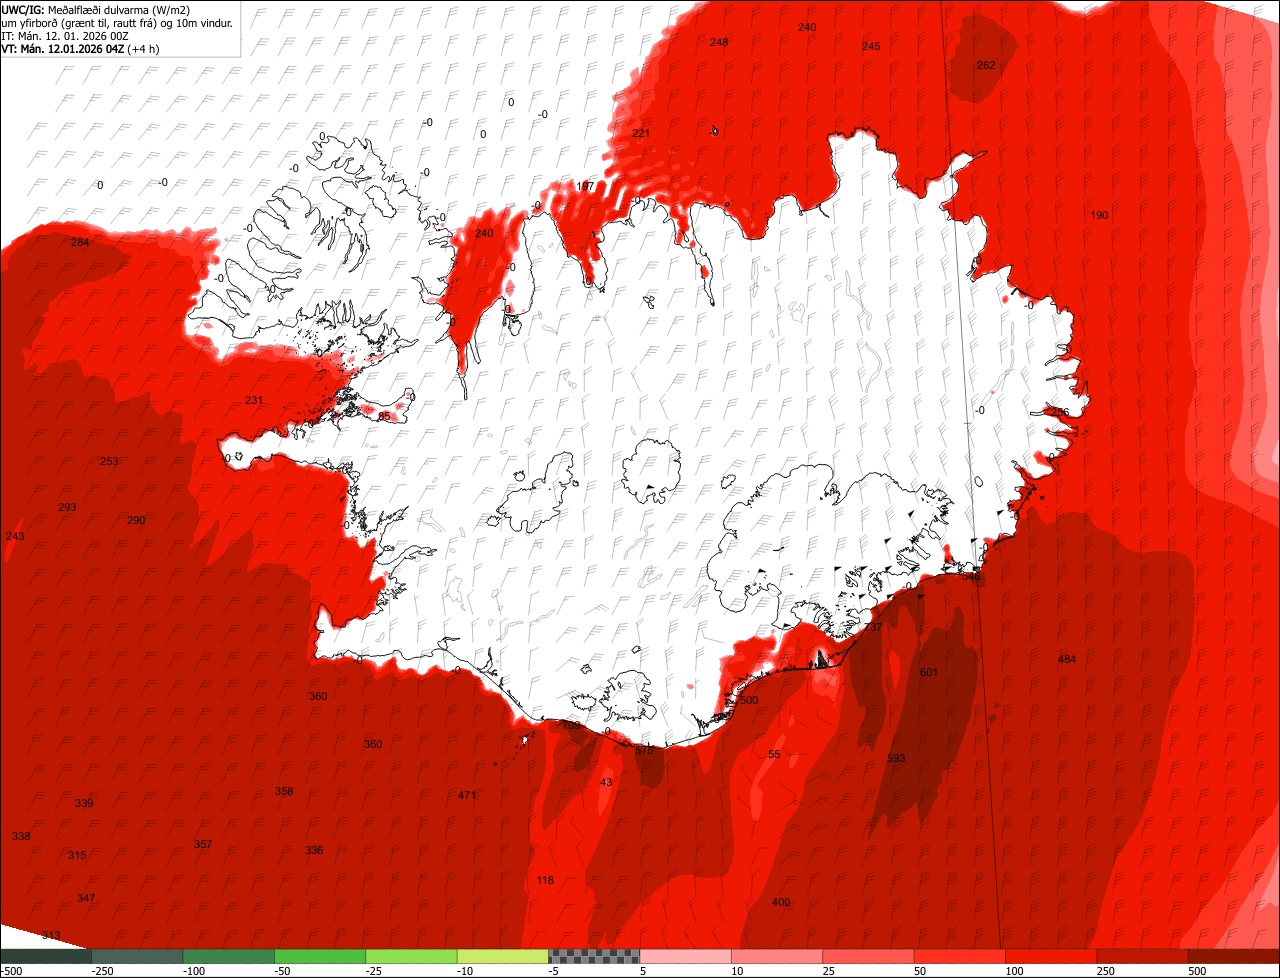Click the legend tick label 250
The image size is (1280, 978).
pyautogui.click(x=1105, y=971)
